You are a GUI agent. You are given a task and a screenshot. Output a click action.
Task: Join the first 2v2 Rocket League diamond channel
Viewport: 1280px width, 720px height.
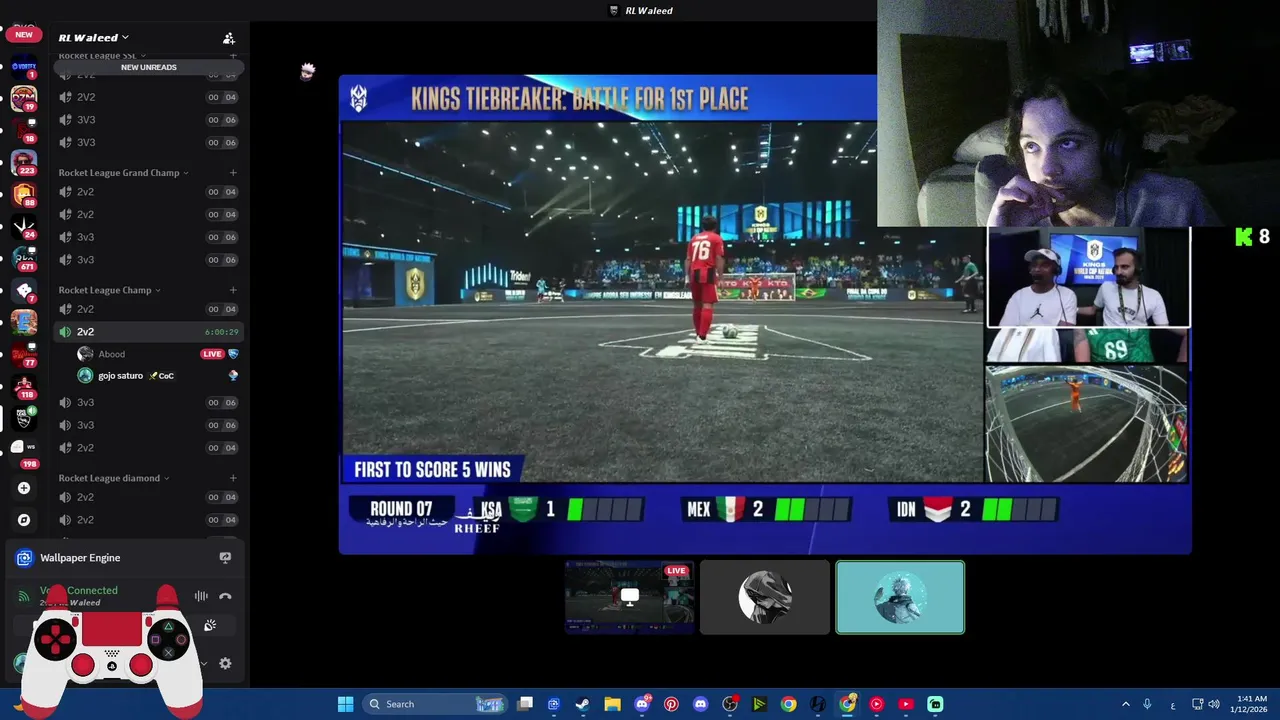(x=148, y=497)
